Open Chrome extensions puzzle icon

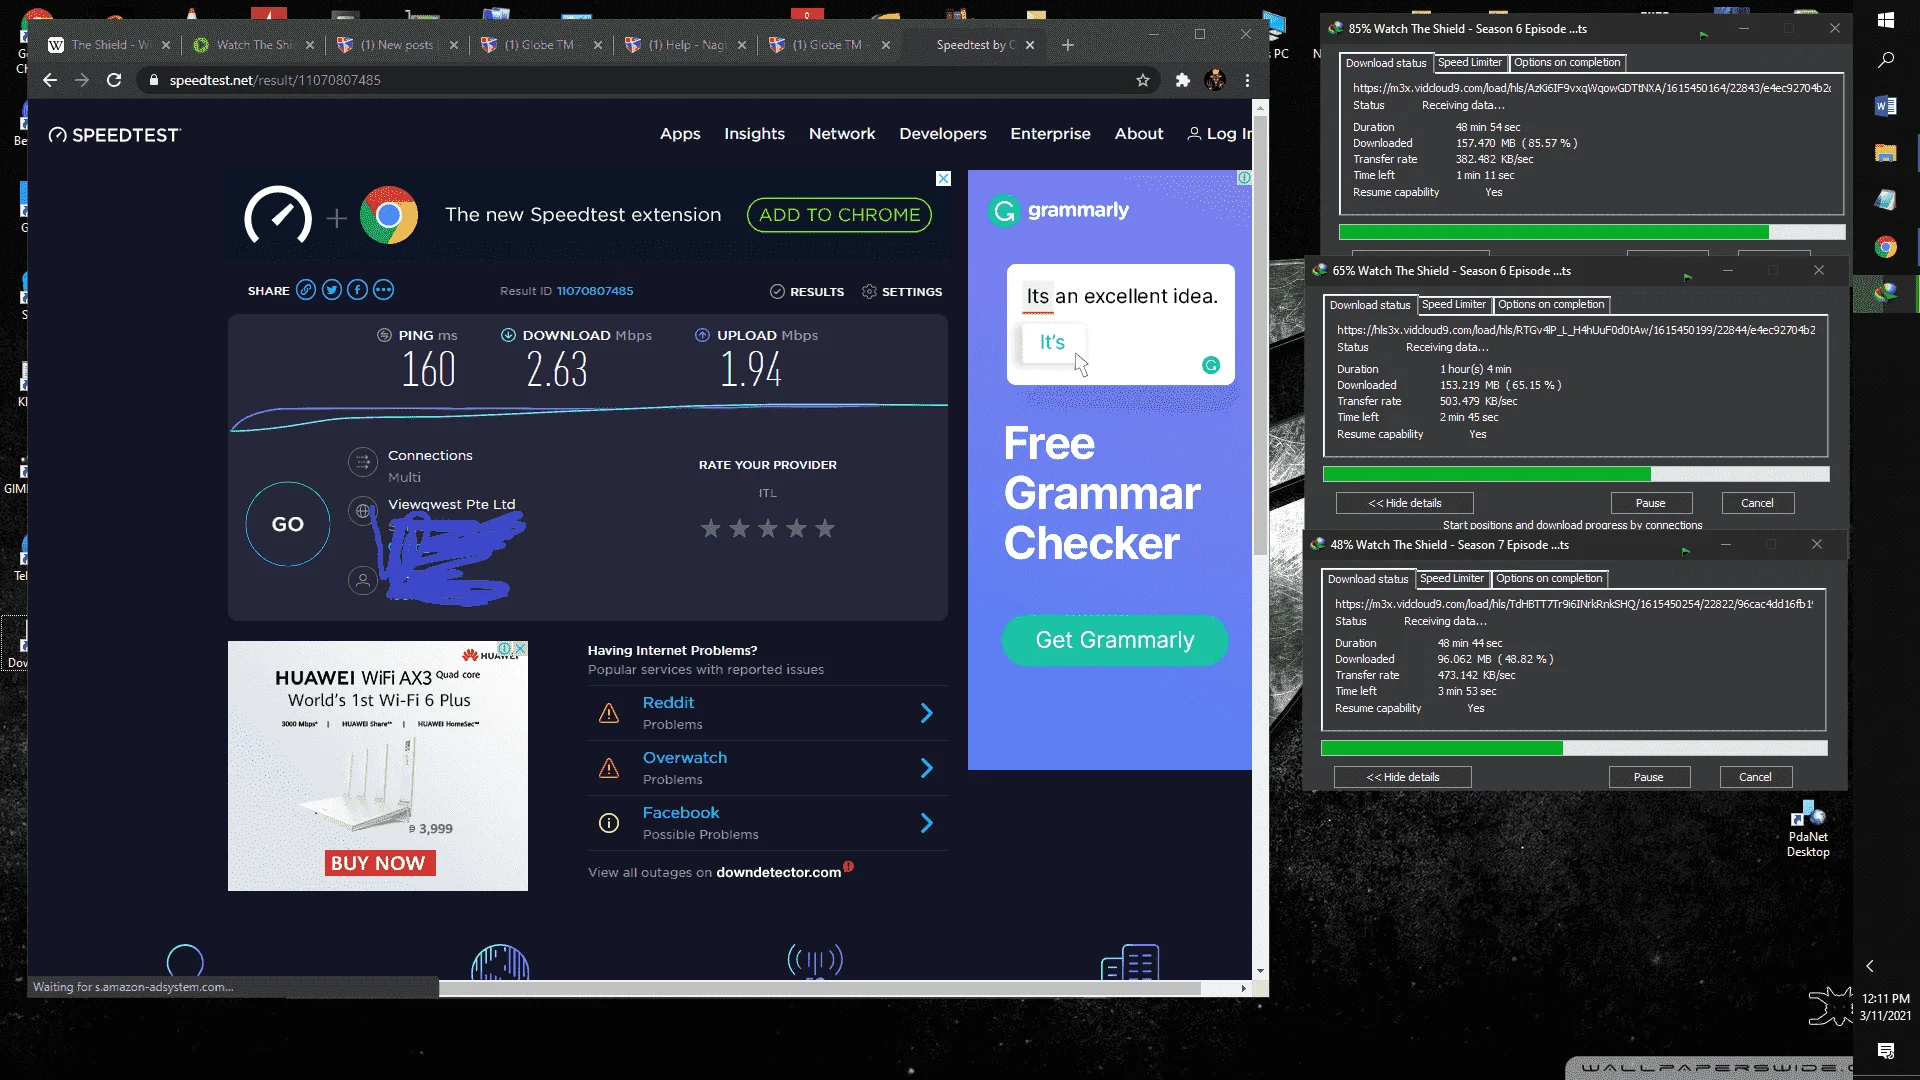1183,80
